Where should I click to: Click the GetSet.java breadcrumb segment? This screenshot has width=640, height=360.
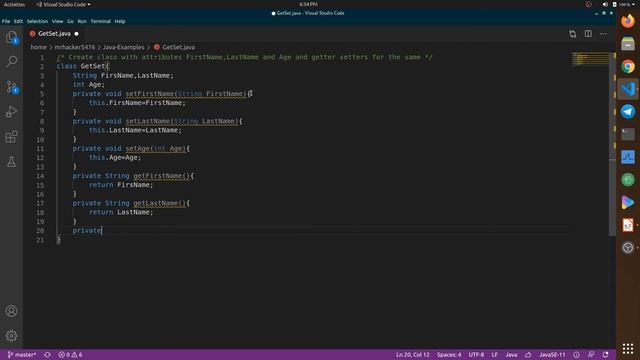178,47
